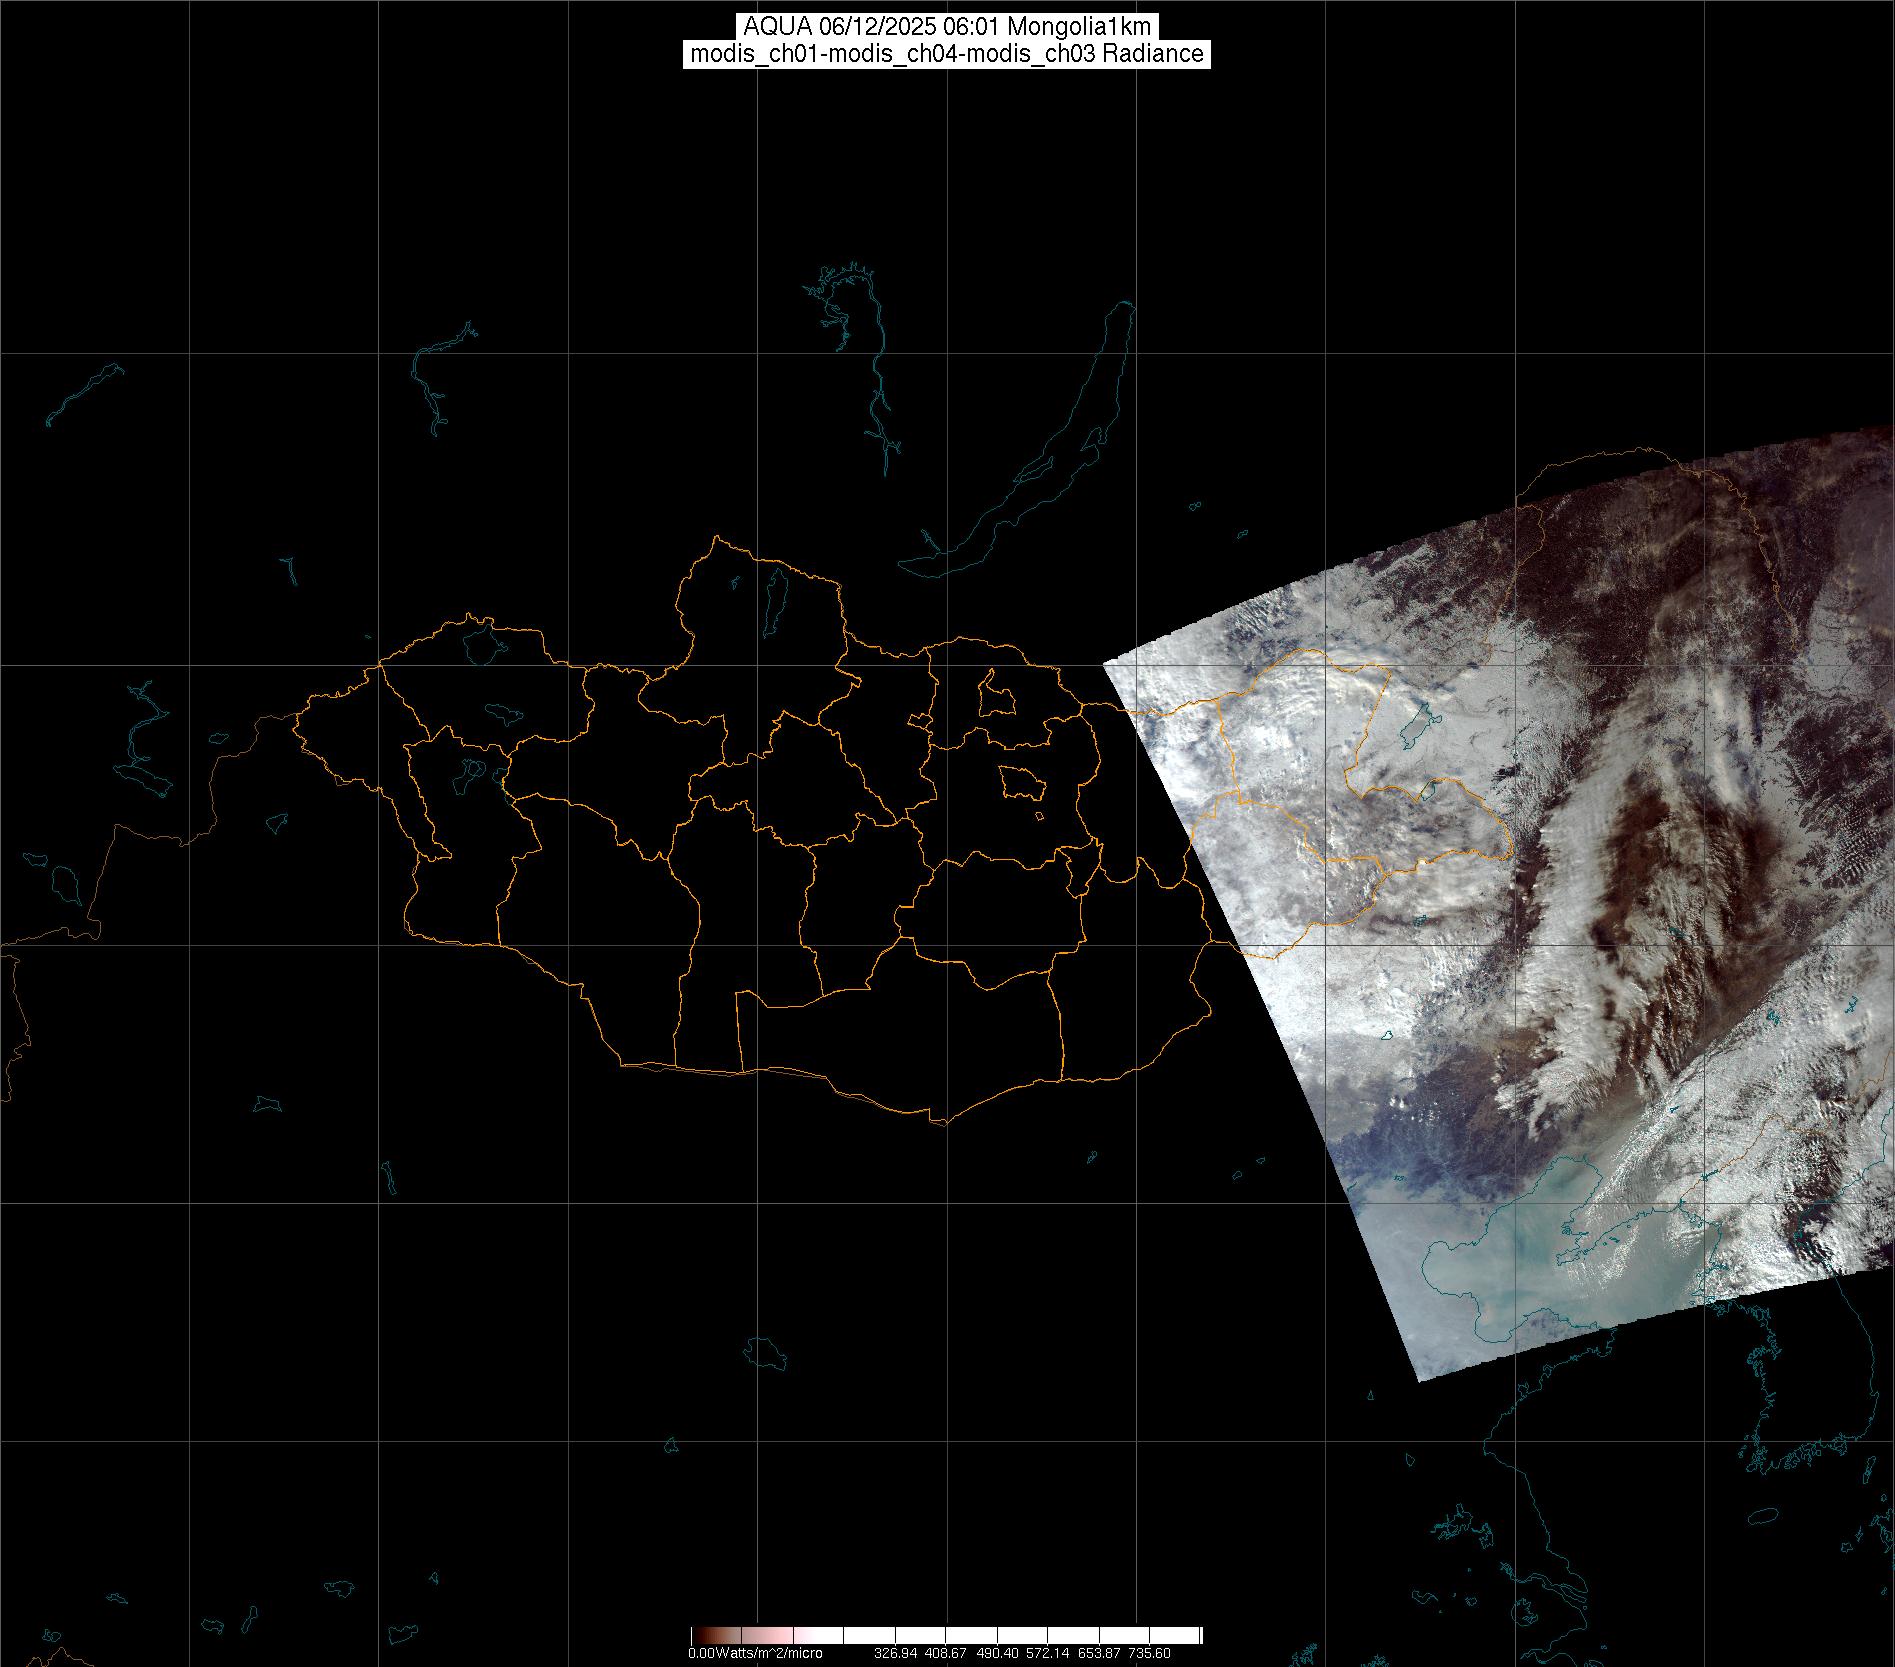Click the modis_ch01-modis_ch04-modis_ch03 Radiance label
The height and width of the screenshot is (1667, 1895).
point(946,54)
